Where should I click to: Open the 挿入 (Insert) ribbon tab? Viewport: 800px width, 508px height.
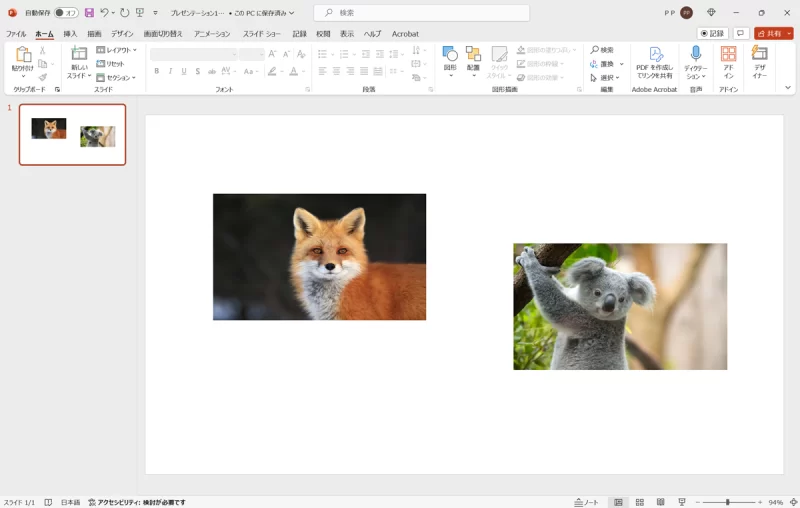pyautogui.click(x=70, y=34)
